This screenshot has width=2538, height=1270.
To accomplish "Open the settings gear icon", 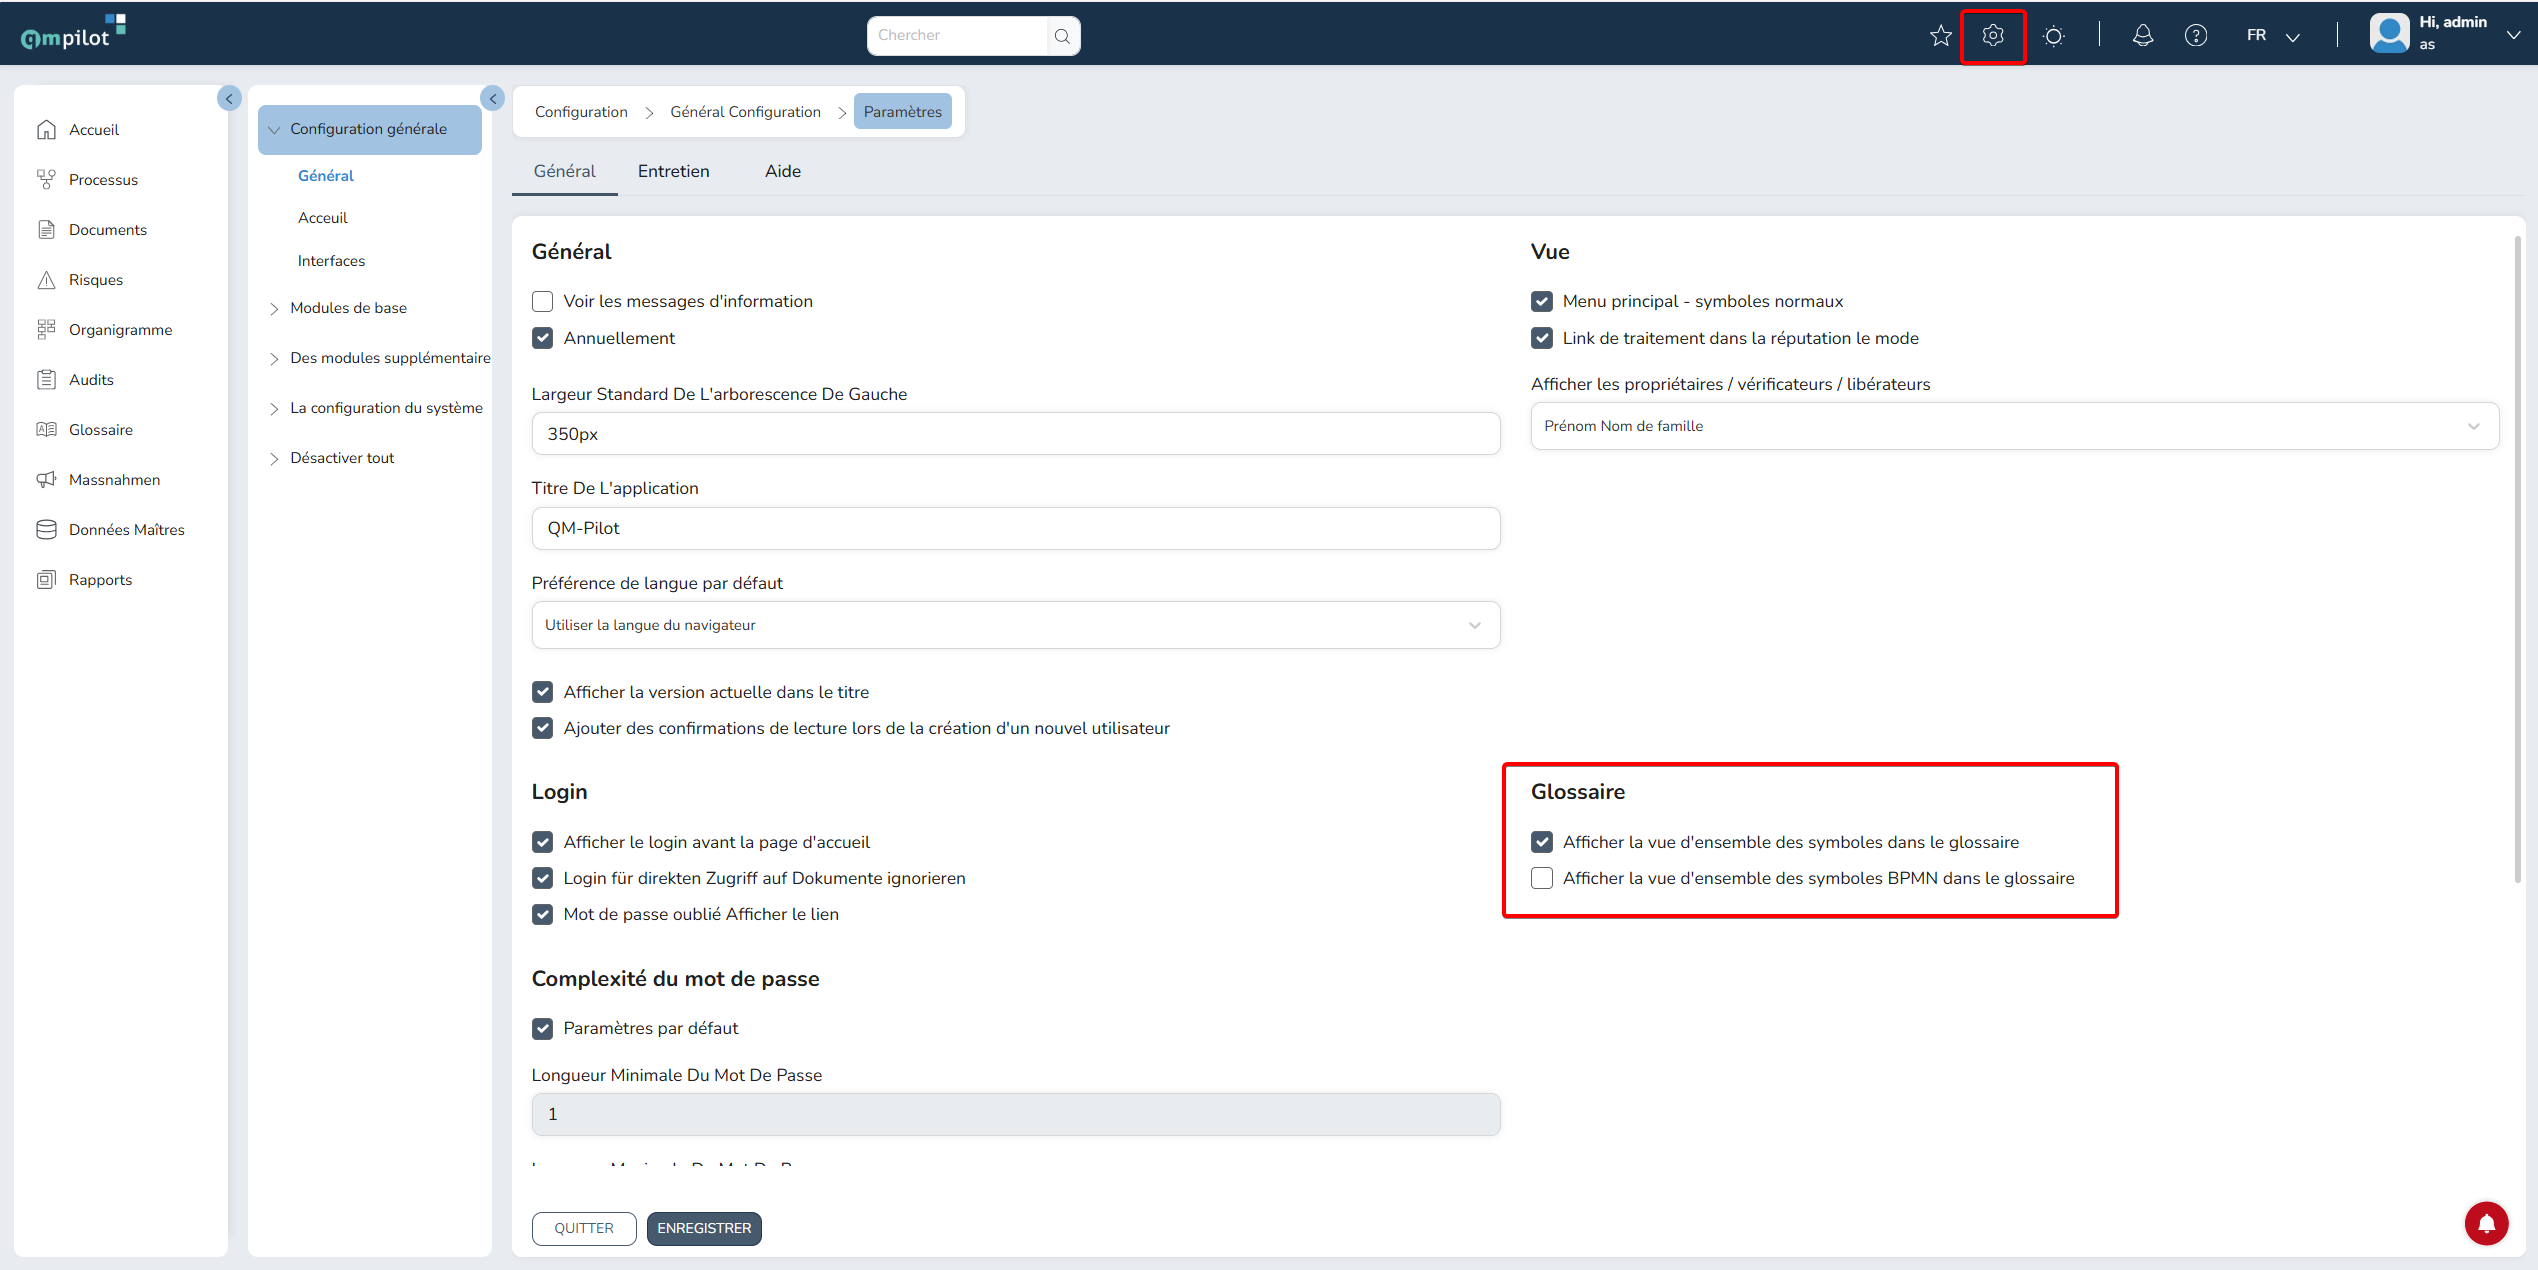I will click(1992, 36).
